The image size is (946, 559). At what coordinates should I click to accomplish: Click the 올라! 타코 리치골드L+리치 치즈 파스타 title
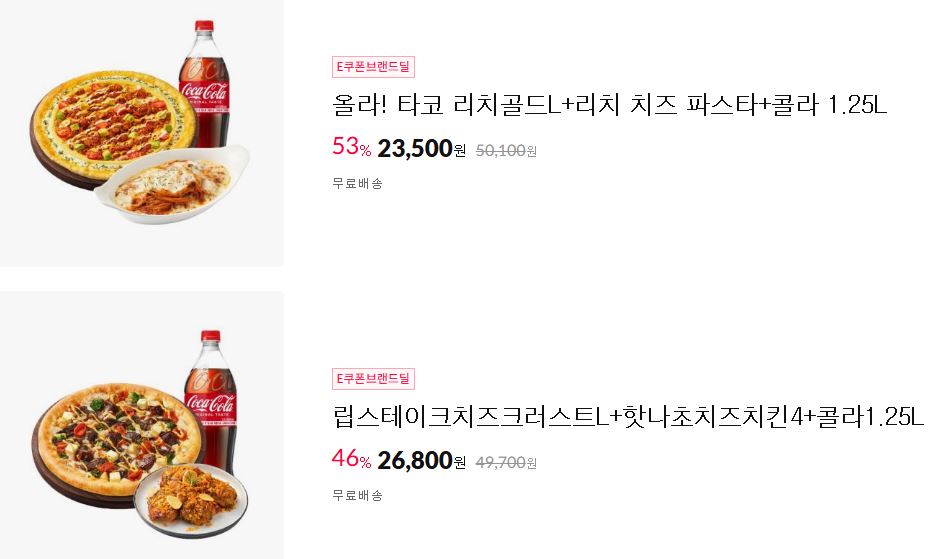[x=609, y=105]
